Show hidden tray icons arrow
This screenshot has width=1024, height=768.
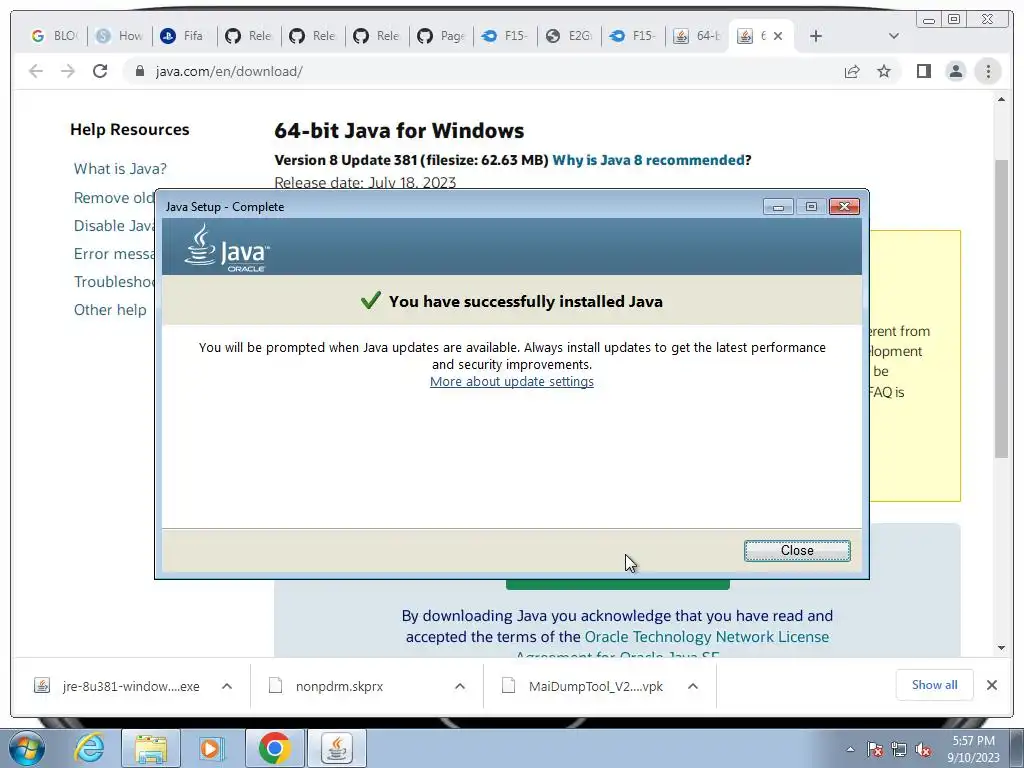pyautogui.click(x=850, y=749)
